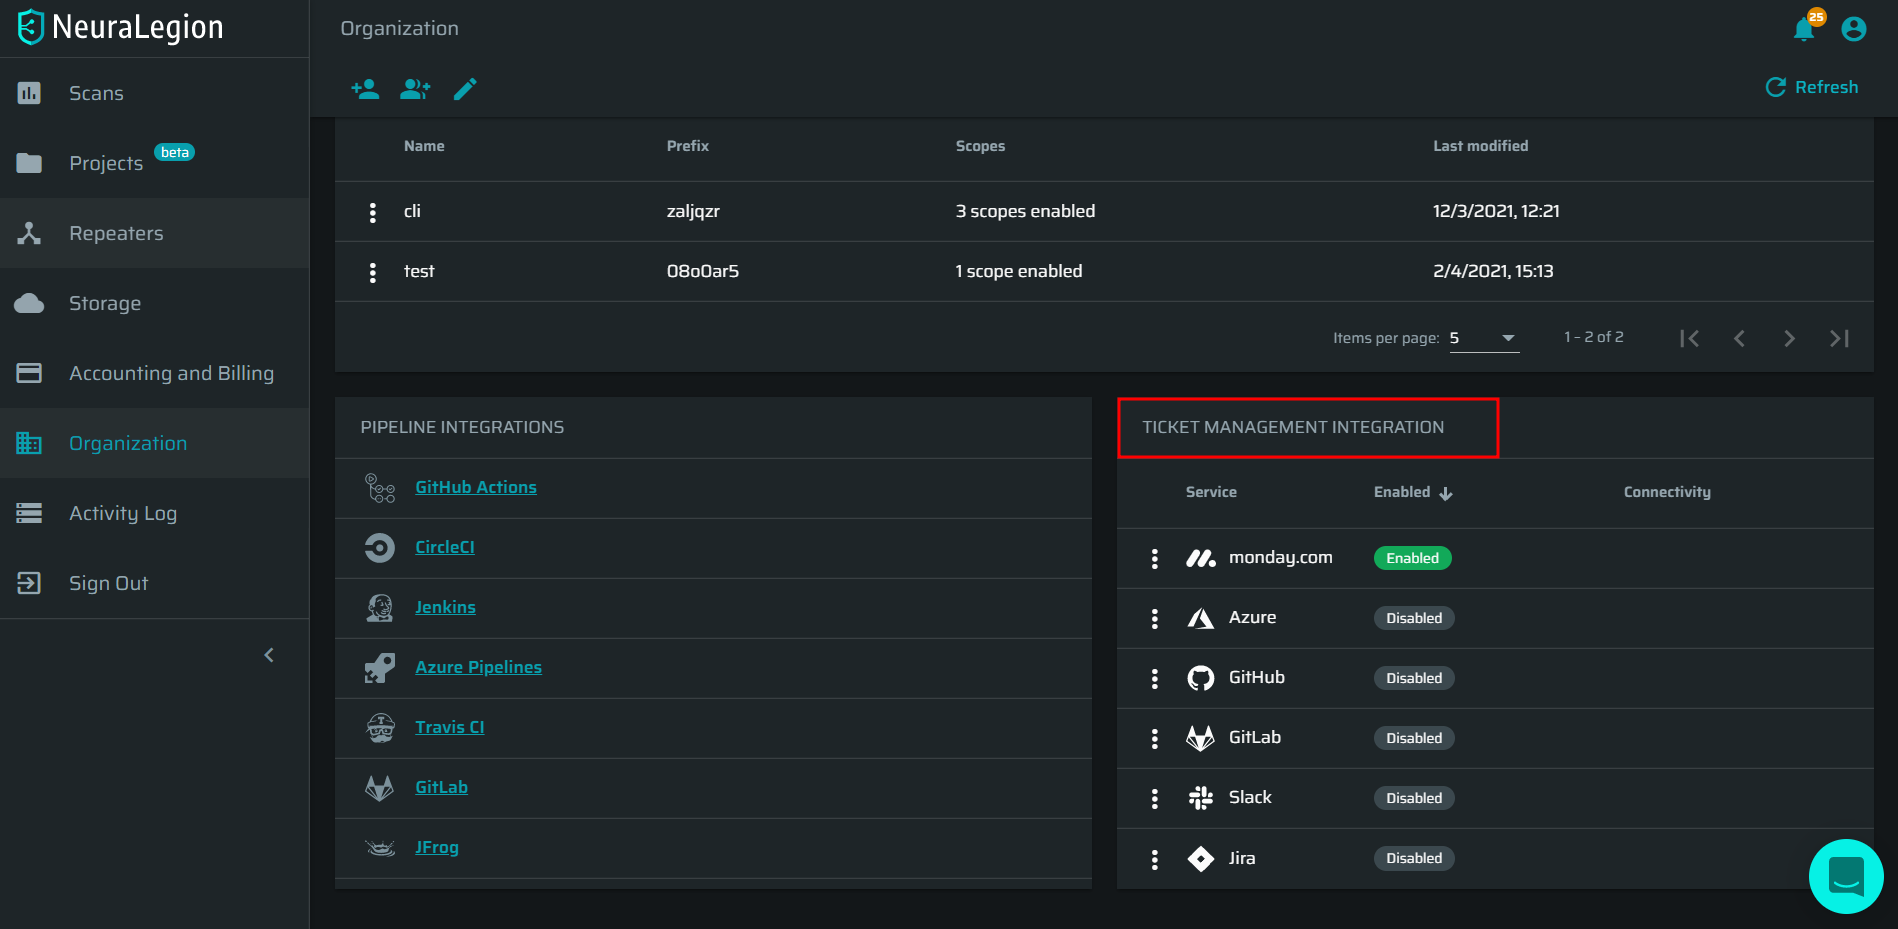Click the Travis CI mascot icon
This screenshot has width=1898, height=929.
tap(380, 728)
